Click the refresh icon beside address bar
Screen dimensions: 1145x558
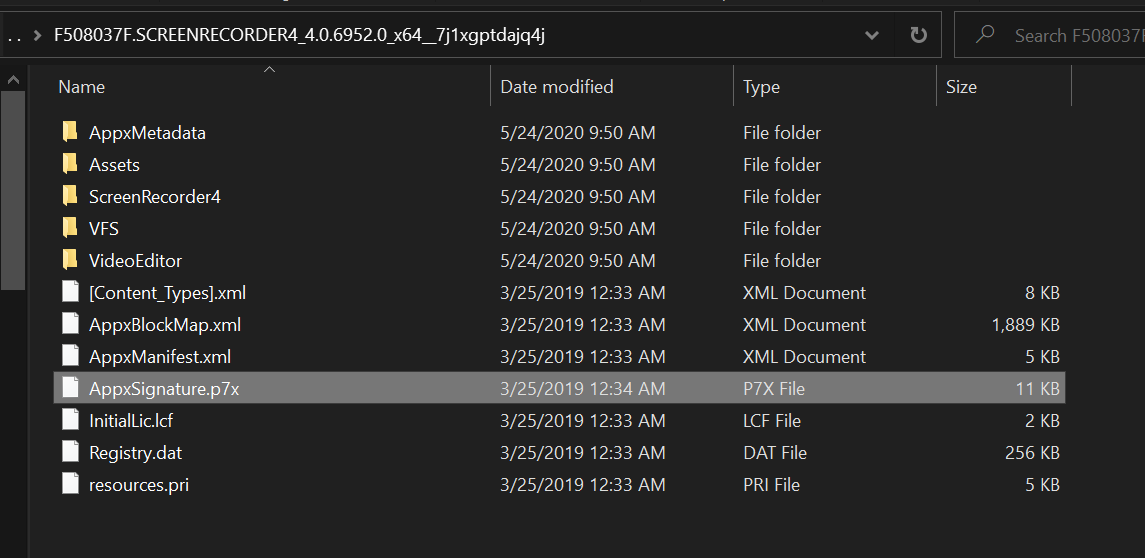[x=918, y=35]
